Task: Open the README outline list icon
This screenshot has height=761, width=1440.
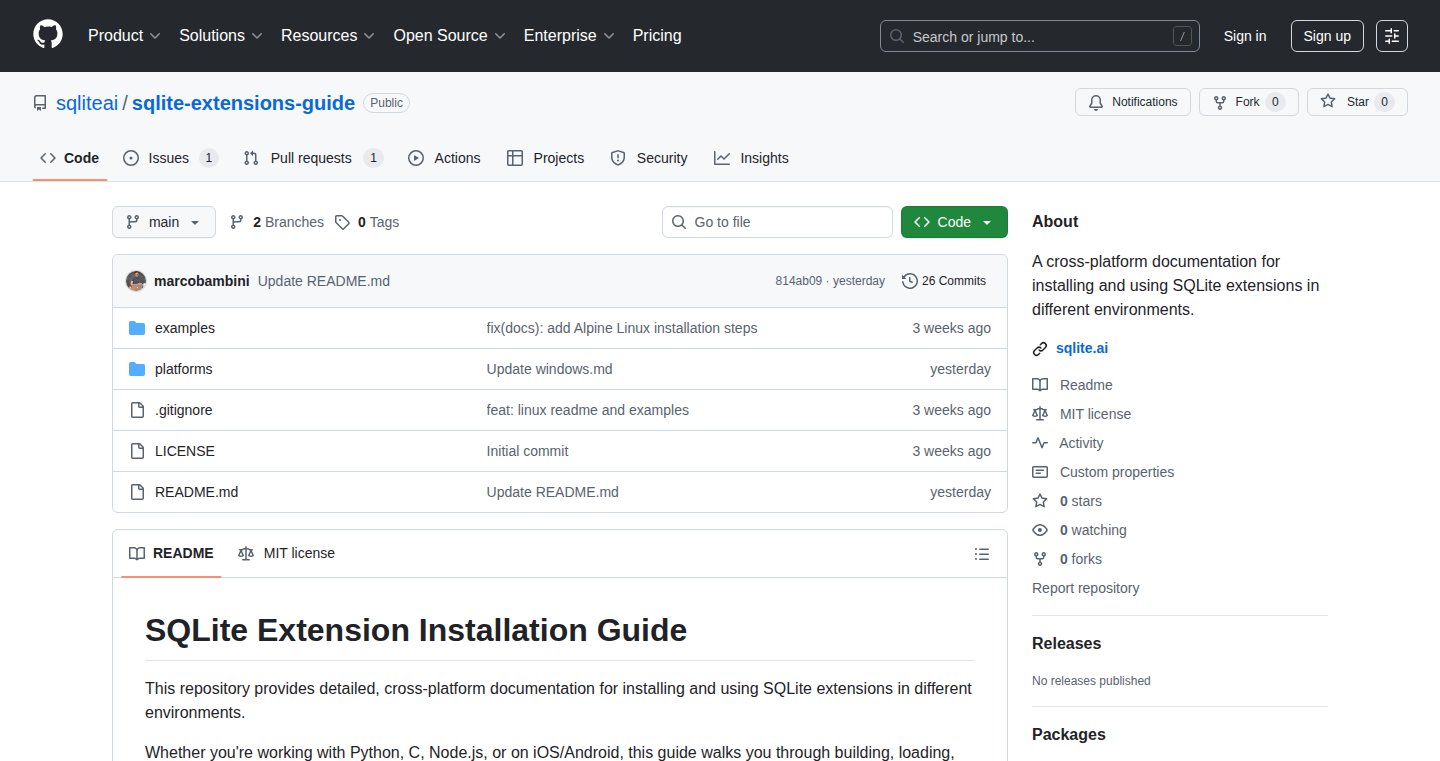Action: 982,554
